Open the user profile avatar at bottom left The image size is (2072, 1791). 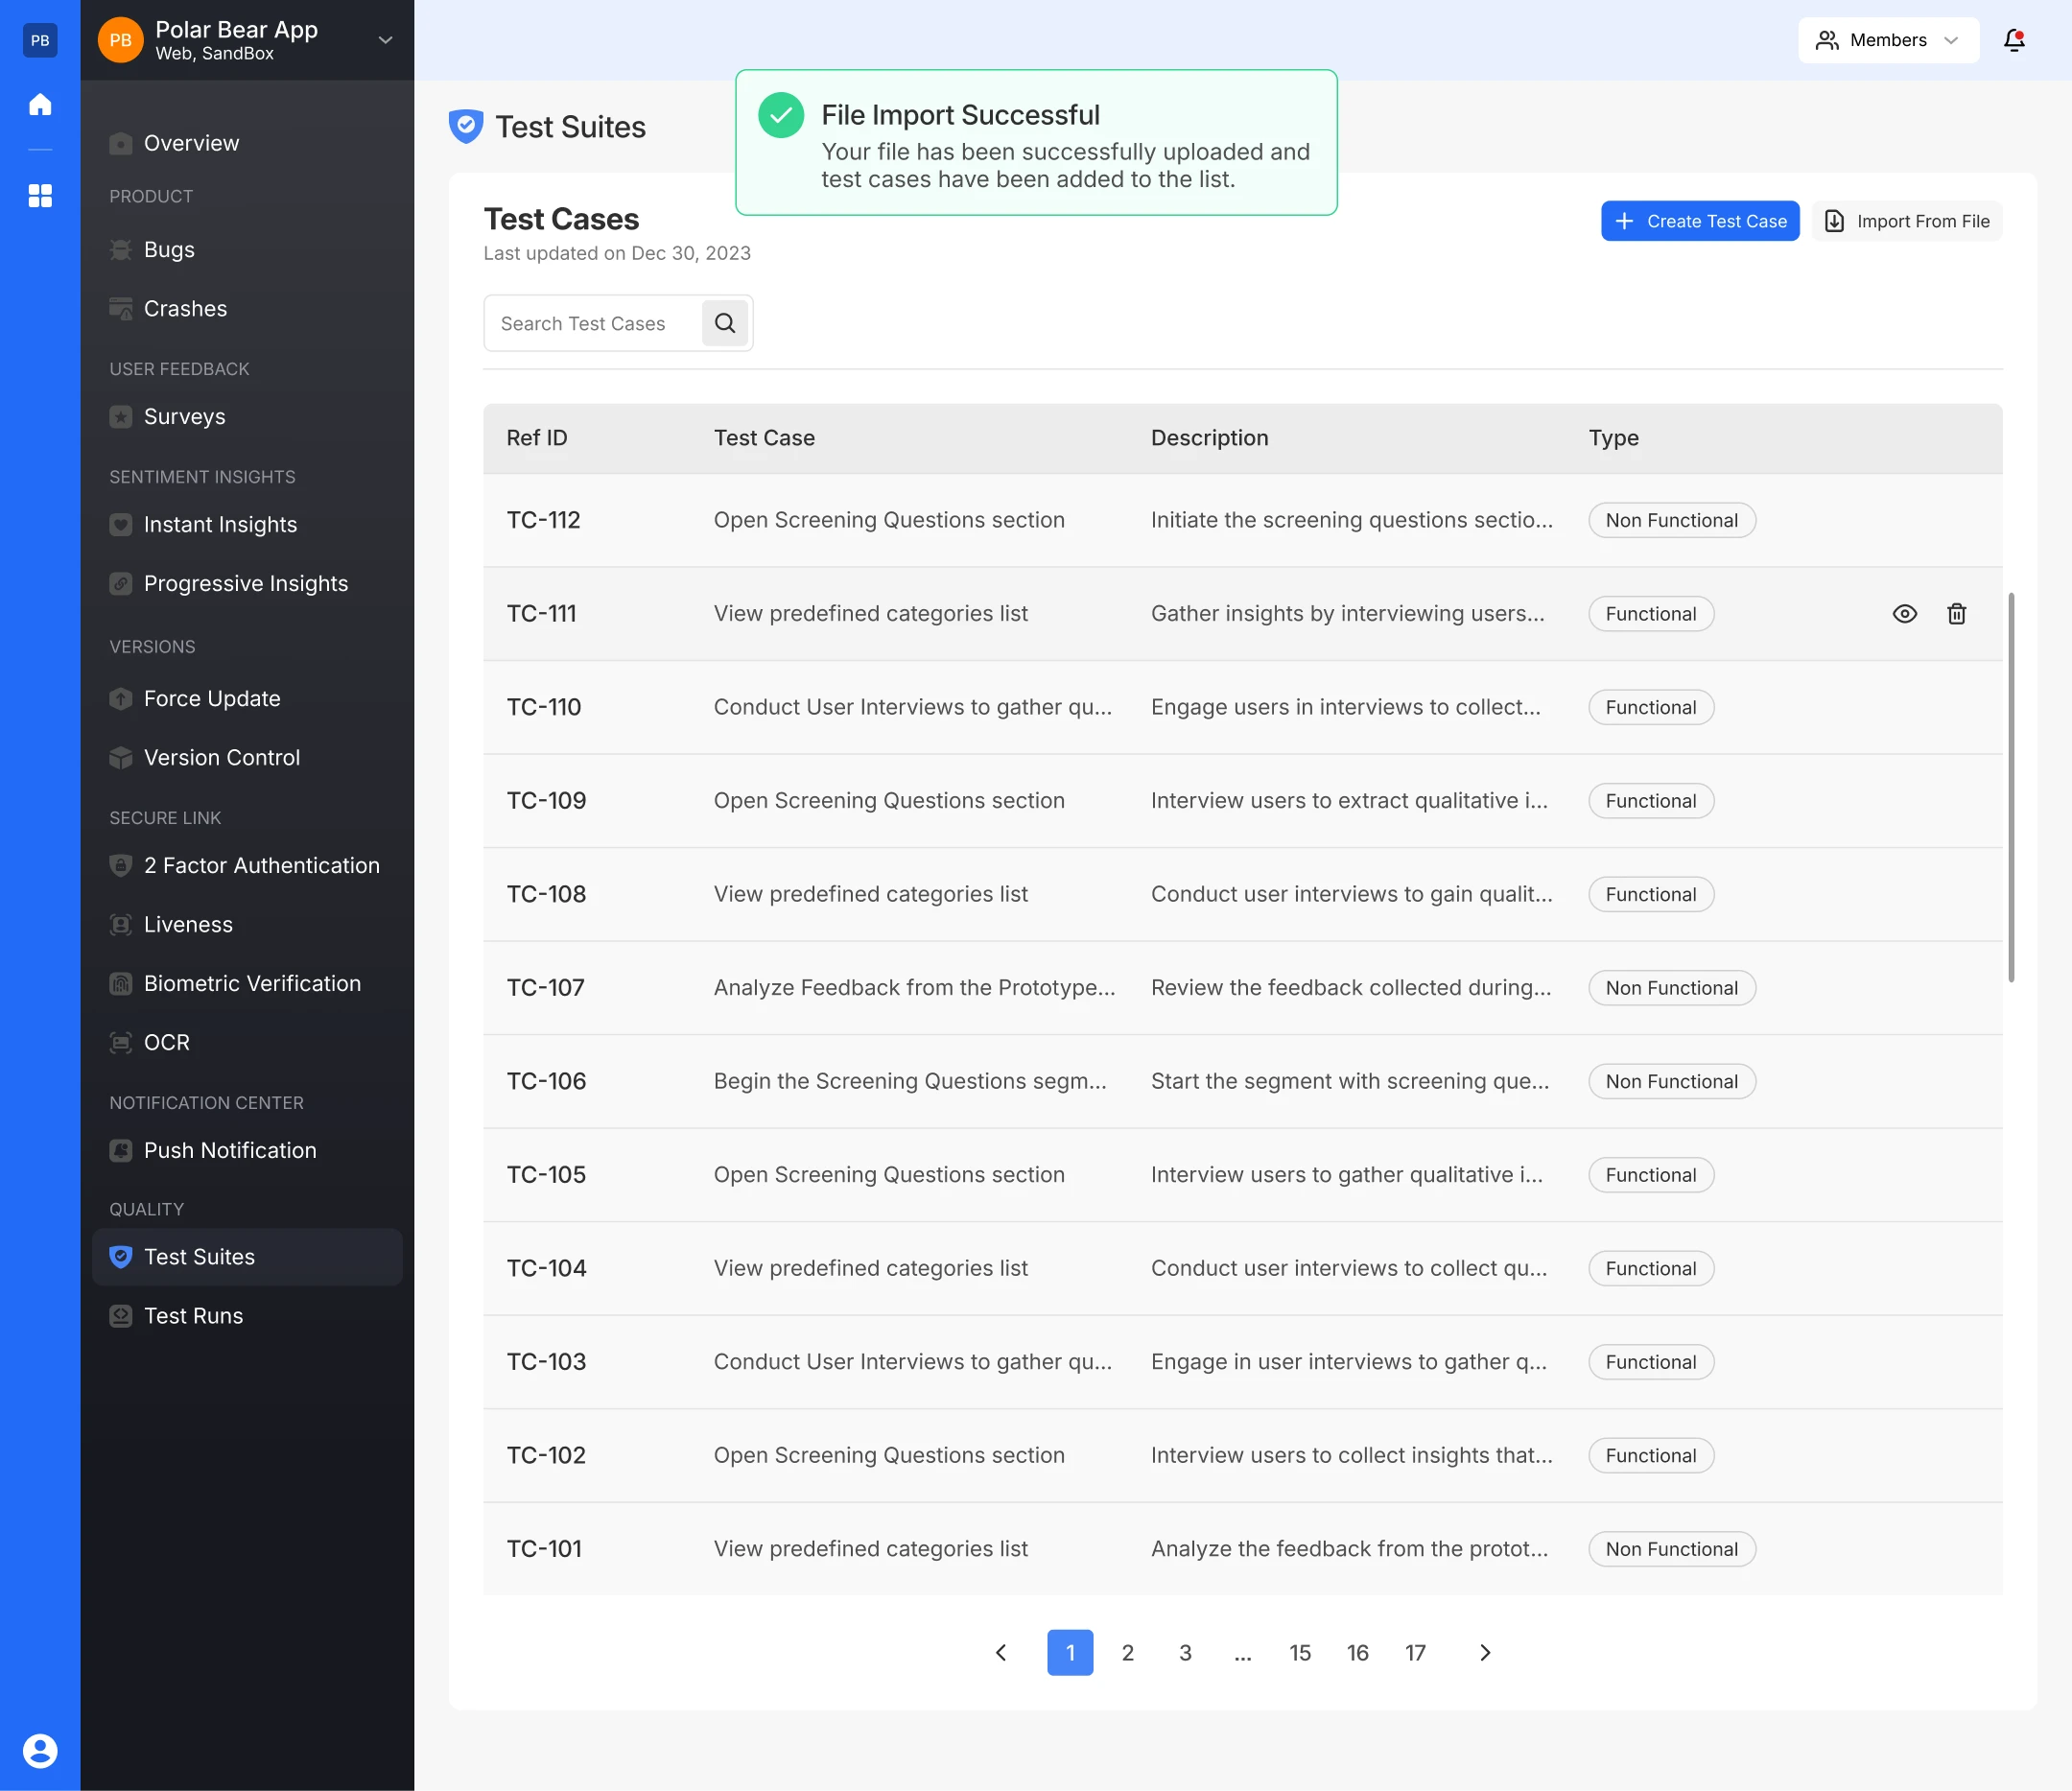40,1750
